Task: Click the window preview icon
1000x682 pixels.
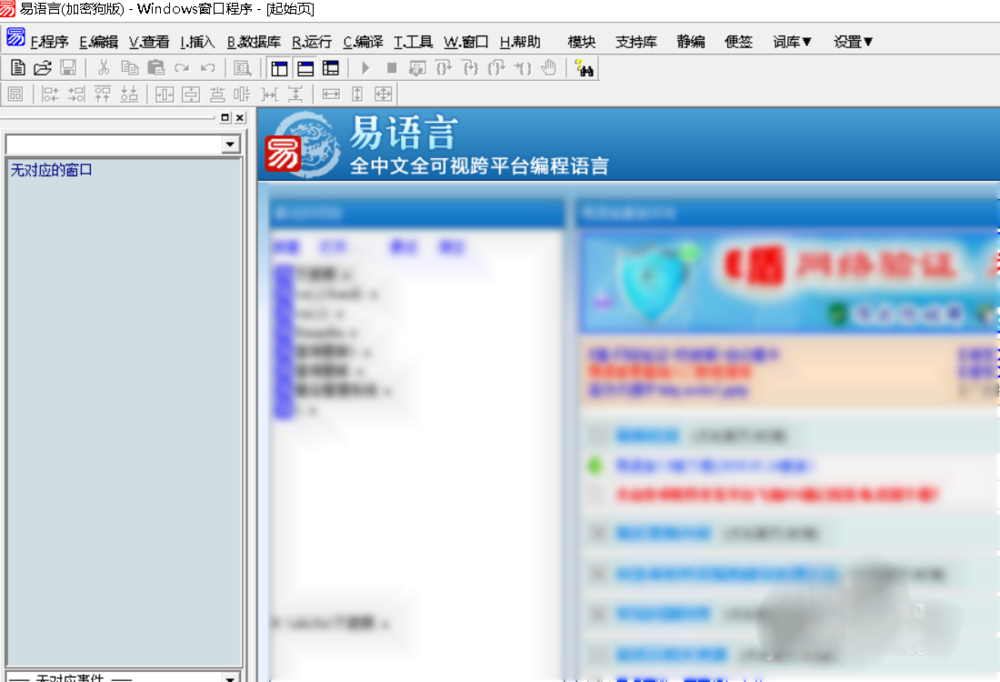Action: pyautogui.click(x=15, y=94)
